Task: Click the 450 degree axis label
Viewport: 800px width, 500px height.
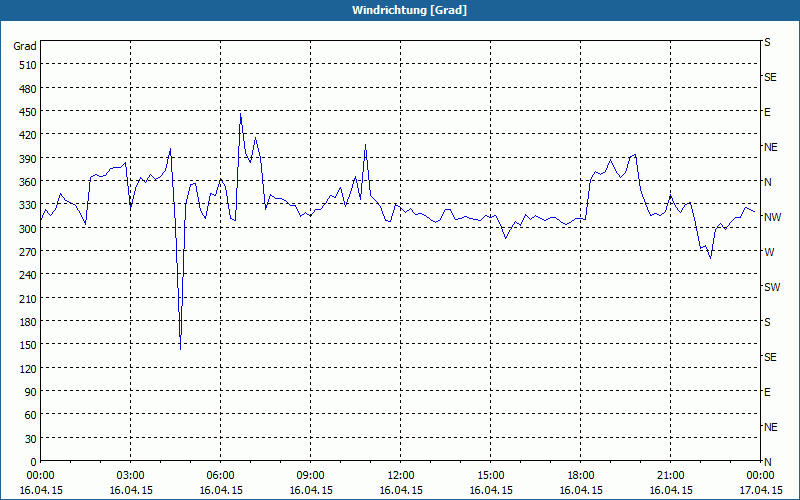Action: click(29, 111)
